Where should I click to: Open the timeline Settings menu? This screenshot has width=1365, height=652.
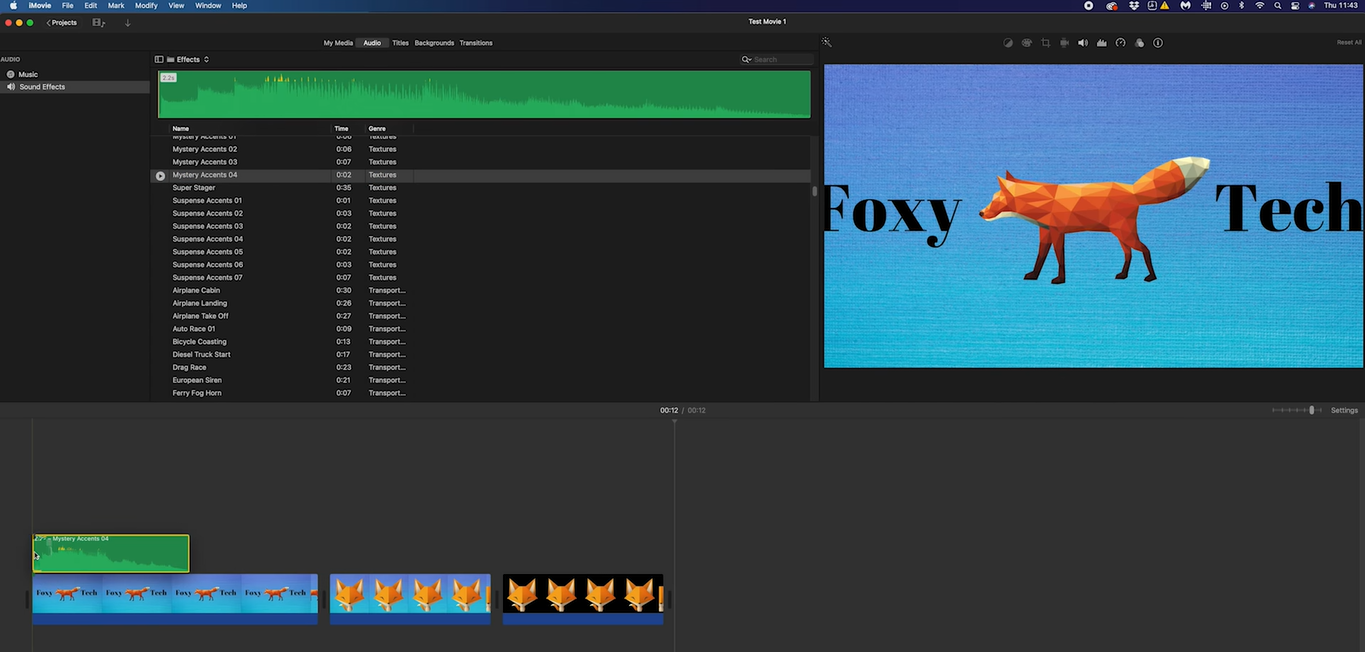click(x=1344, y=410)
